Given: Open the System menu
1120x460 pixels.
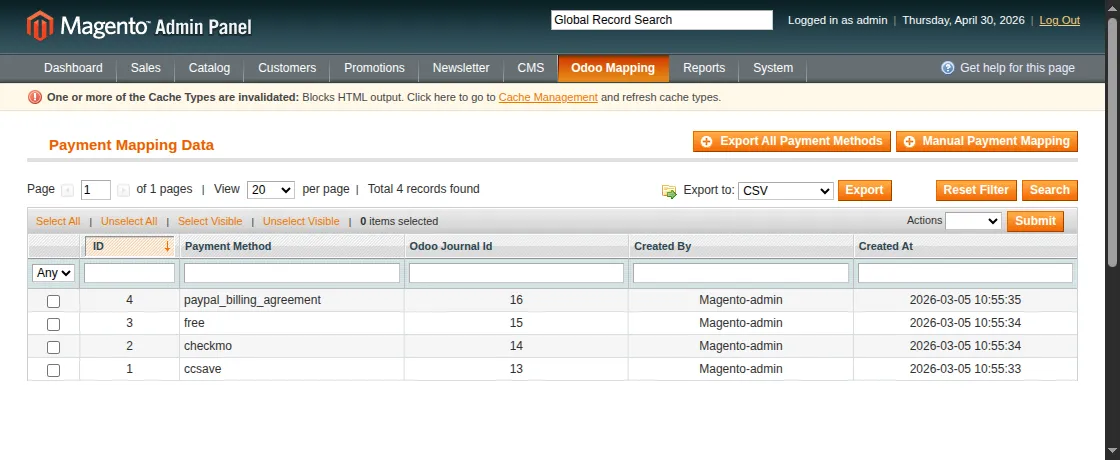Looking at the screenshot, I should click(773, 68).
